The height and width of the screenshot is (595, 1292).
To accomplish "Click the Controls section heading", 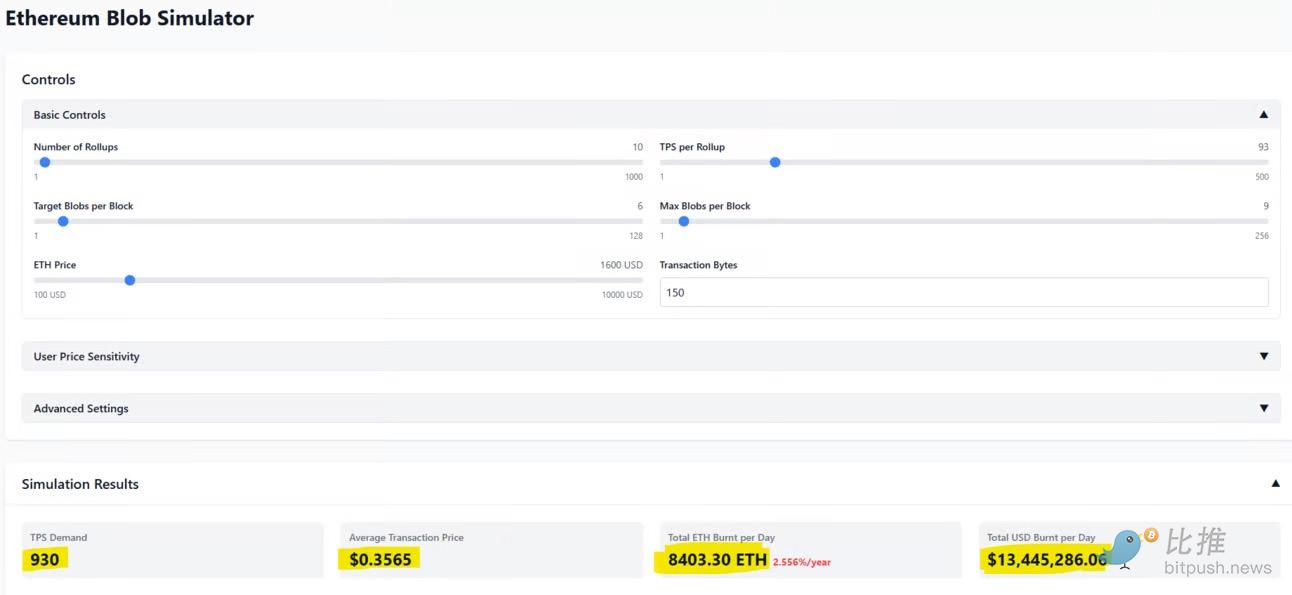I will point(49,79).
